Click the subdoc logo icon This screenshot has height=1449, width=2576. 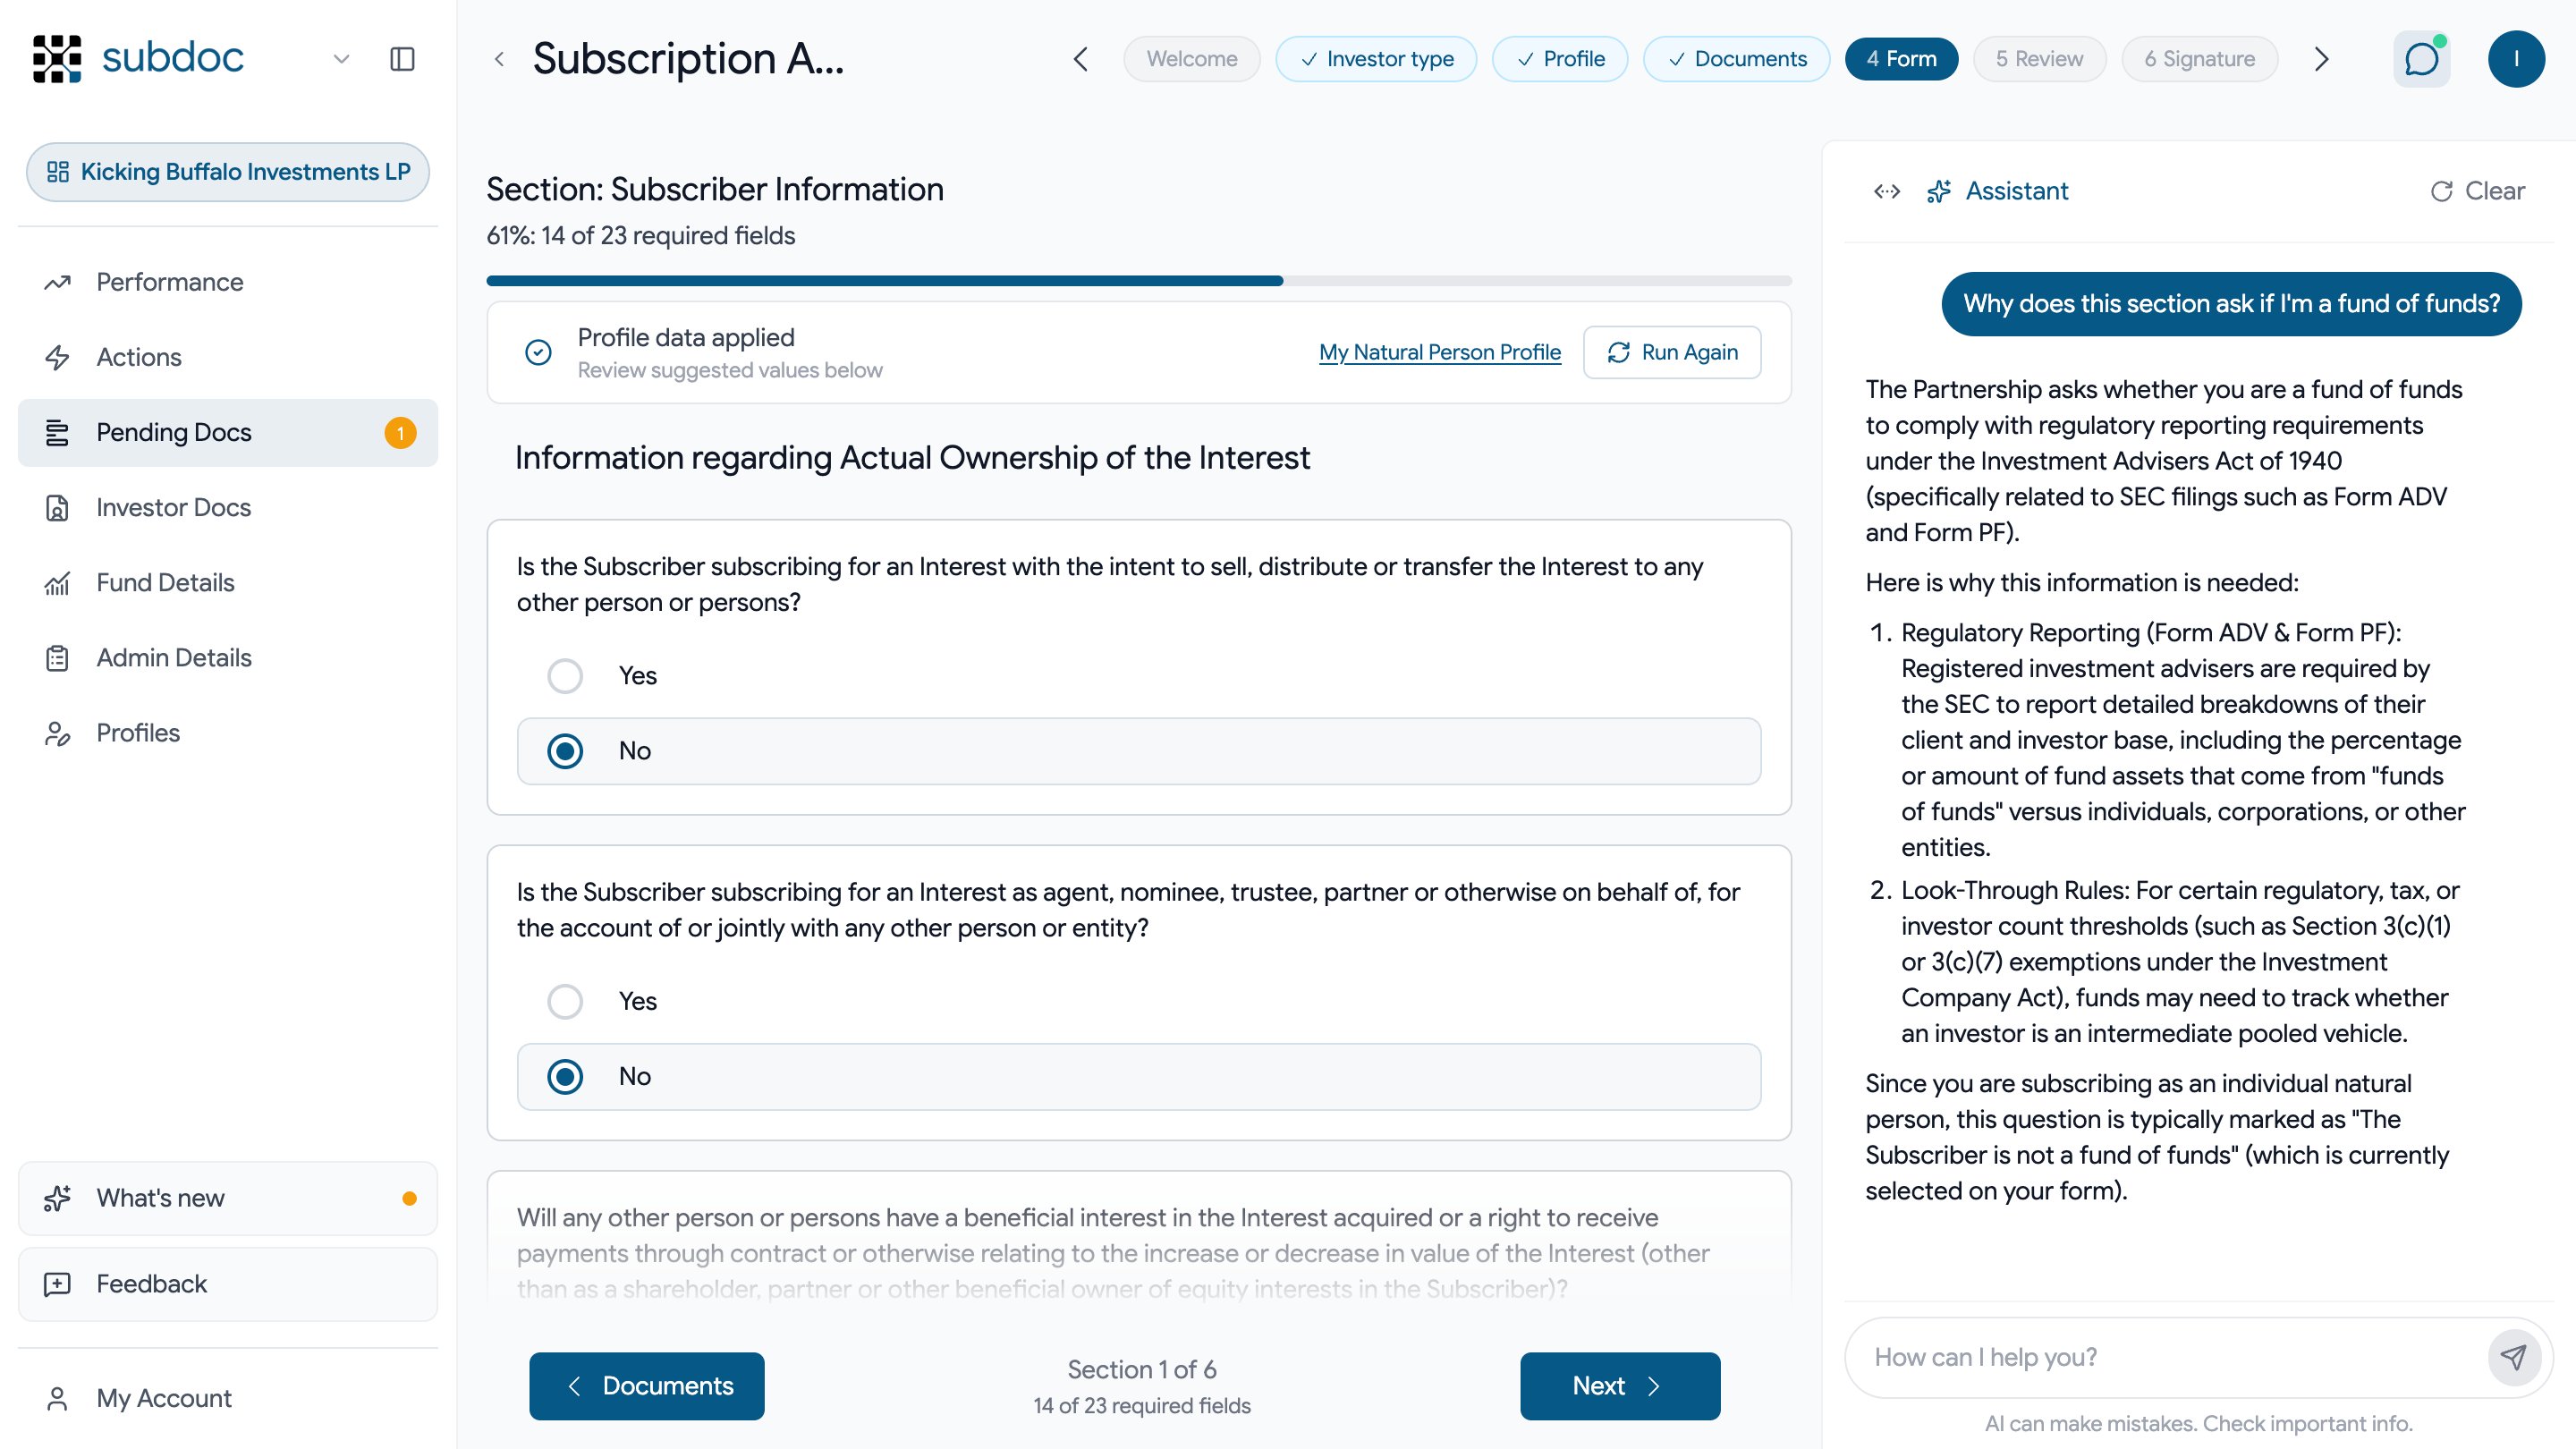57,58
